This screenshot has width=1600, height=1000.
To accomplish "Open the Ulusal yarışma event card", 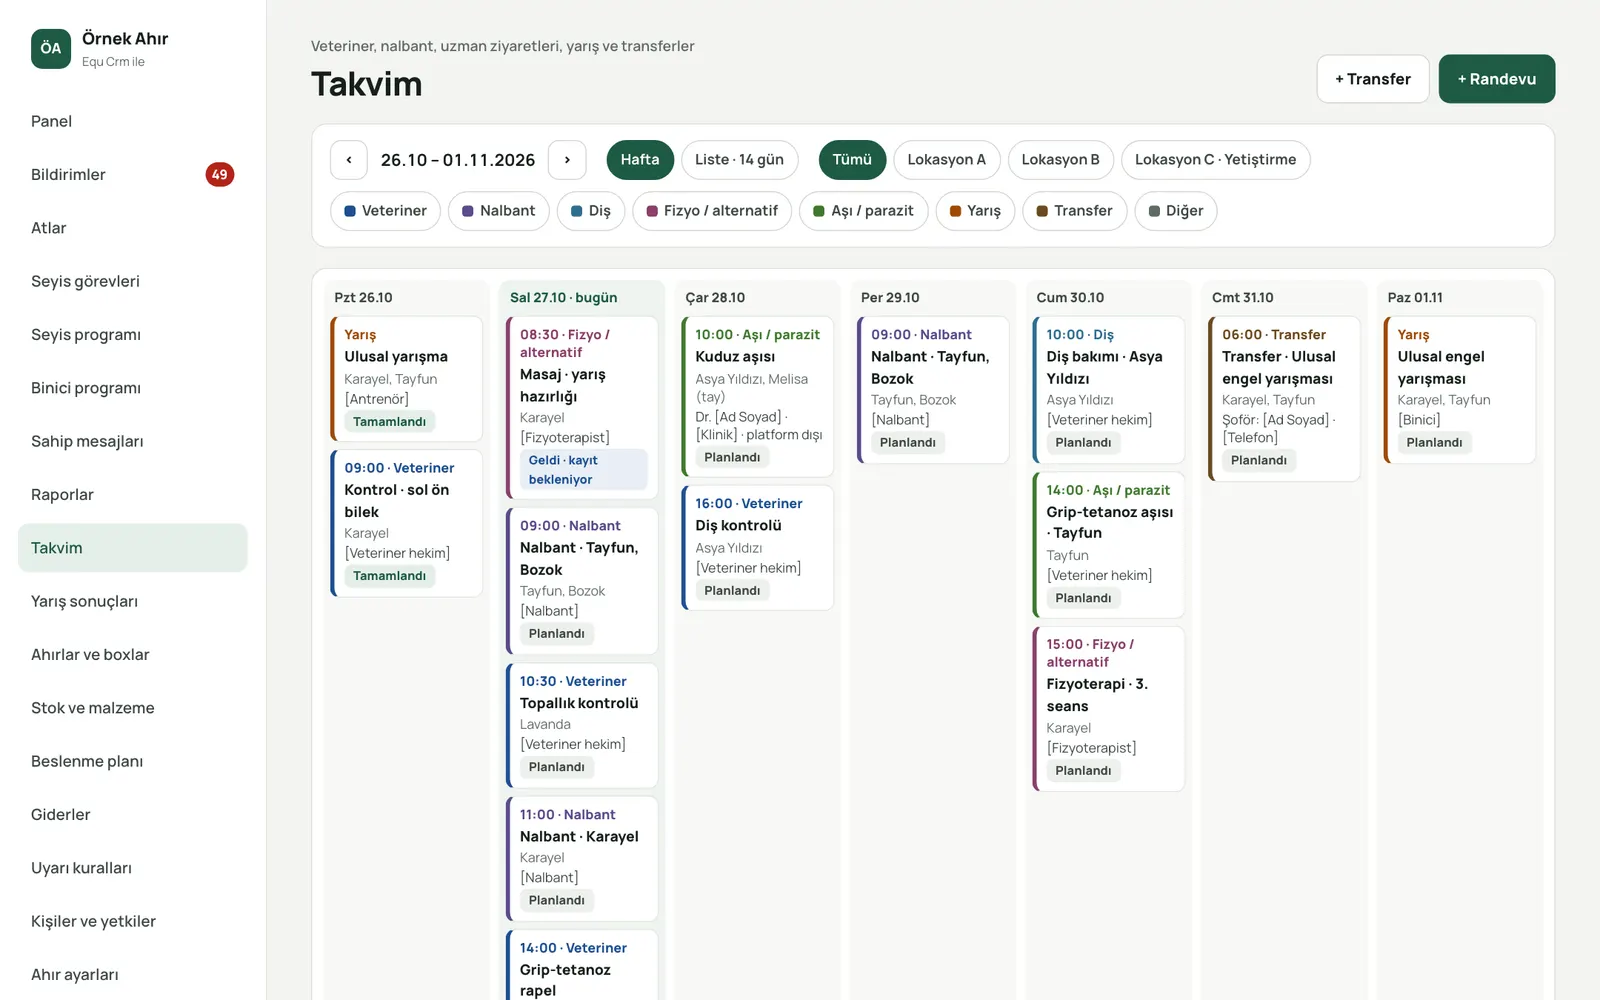I will pos(407,379).
